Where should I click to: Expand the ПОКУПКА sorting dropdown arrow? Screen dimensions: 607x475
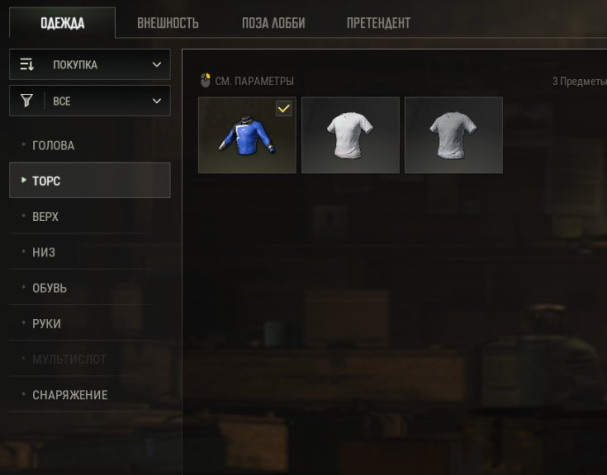pos(157,64)
